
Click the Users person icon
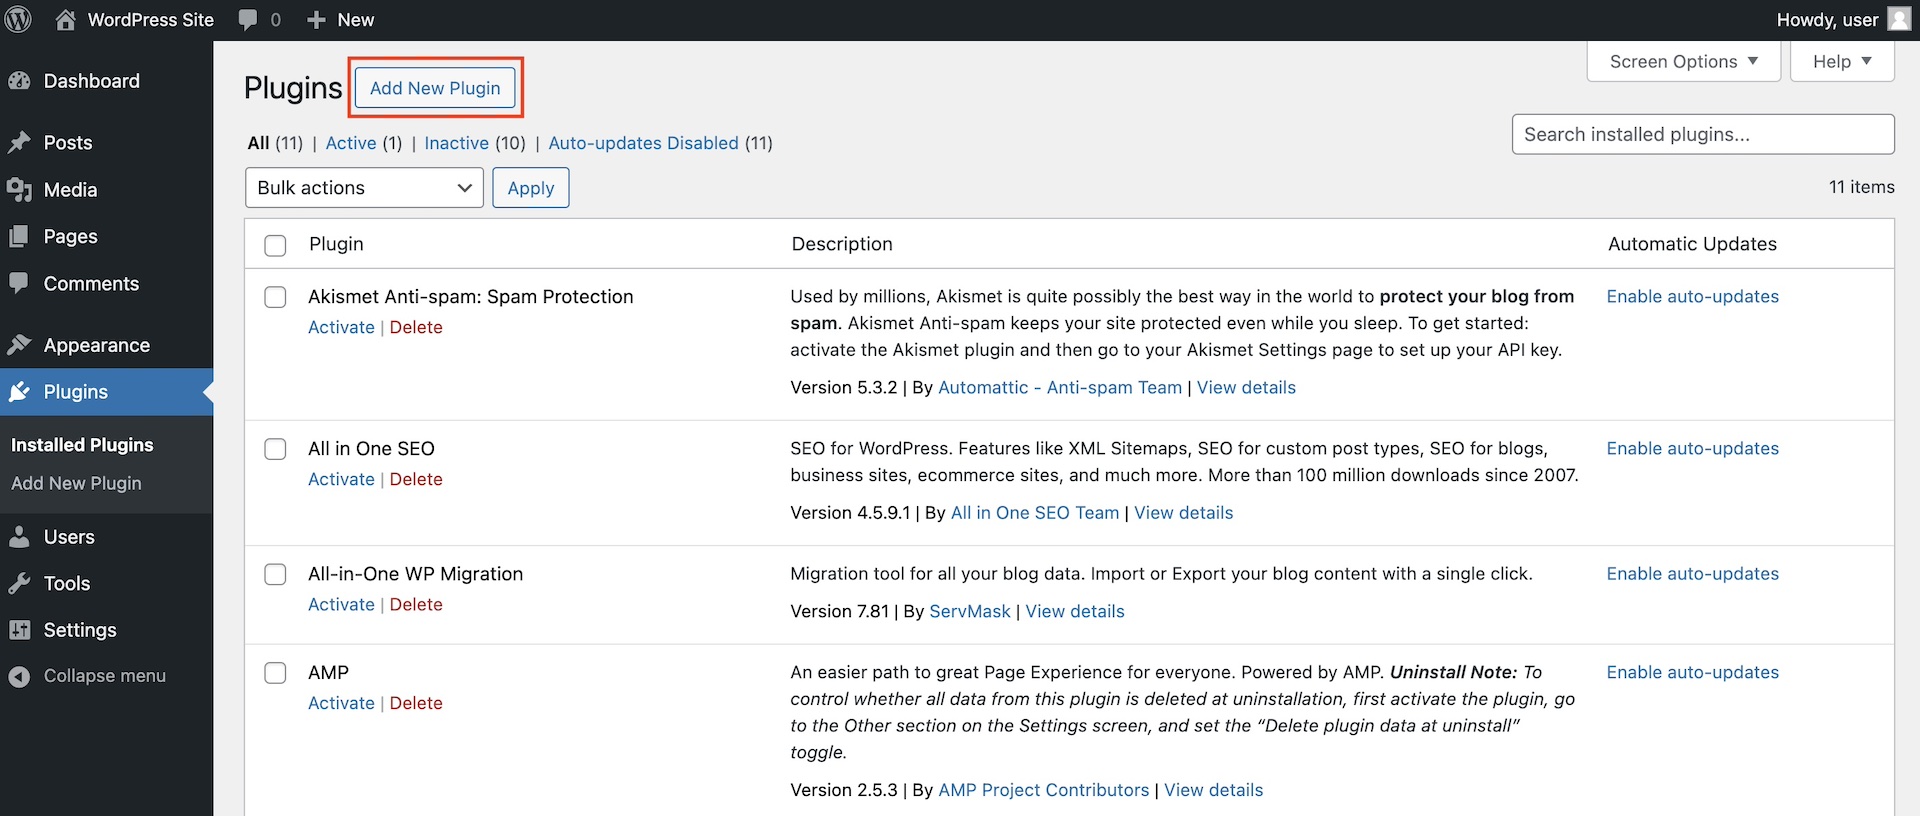pos(19,537)
